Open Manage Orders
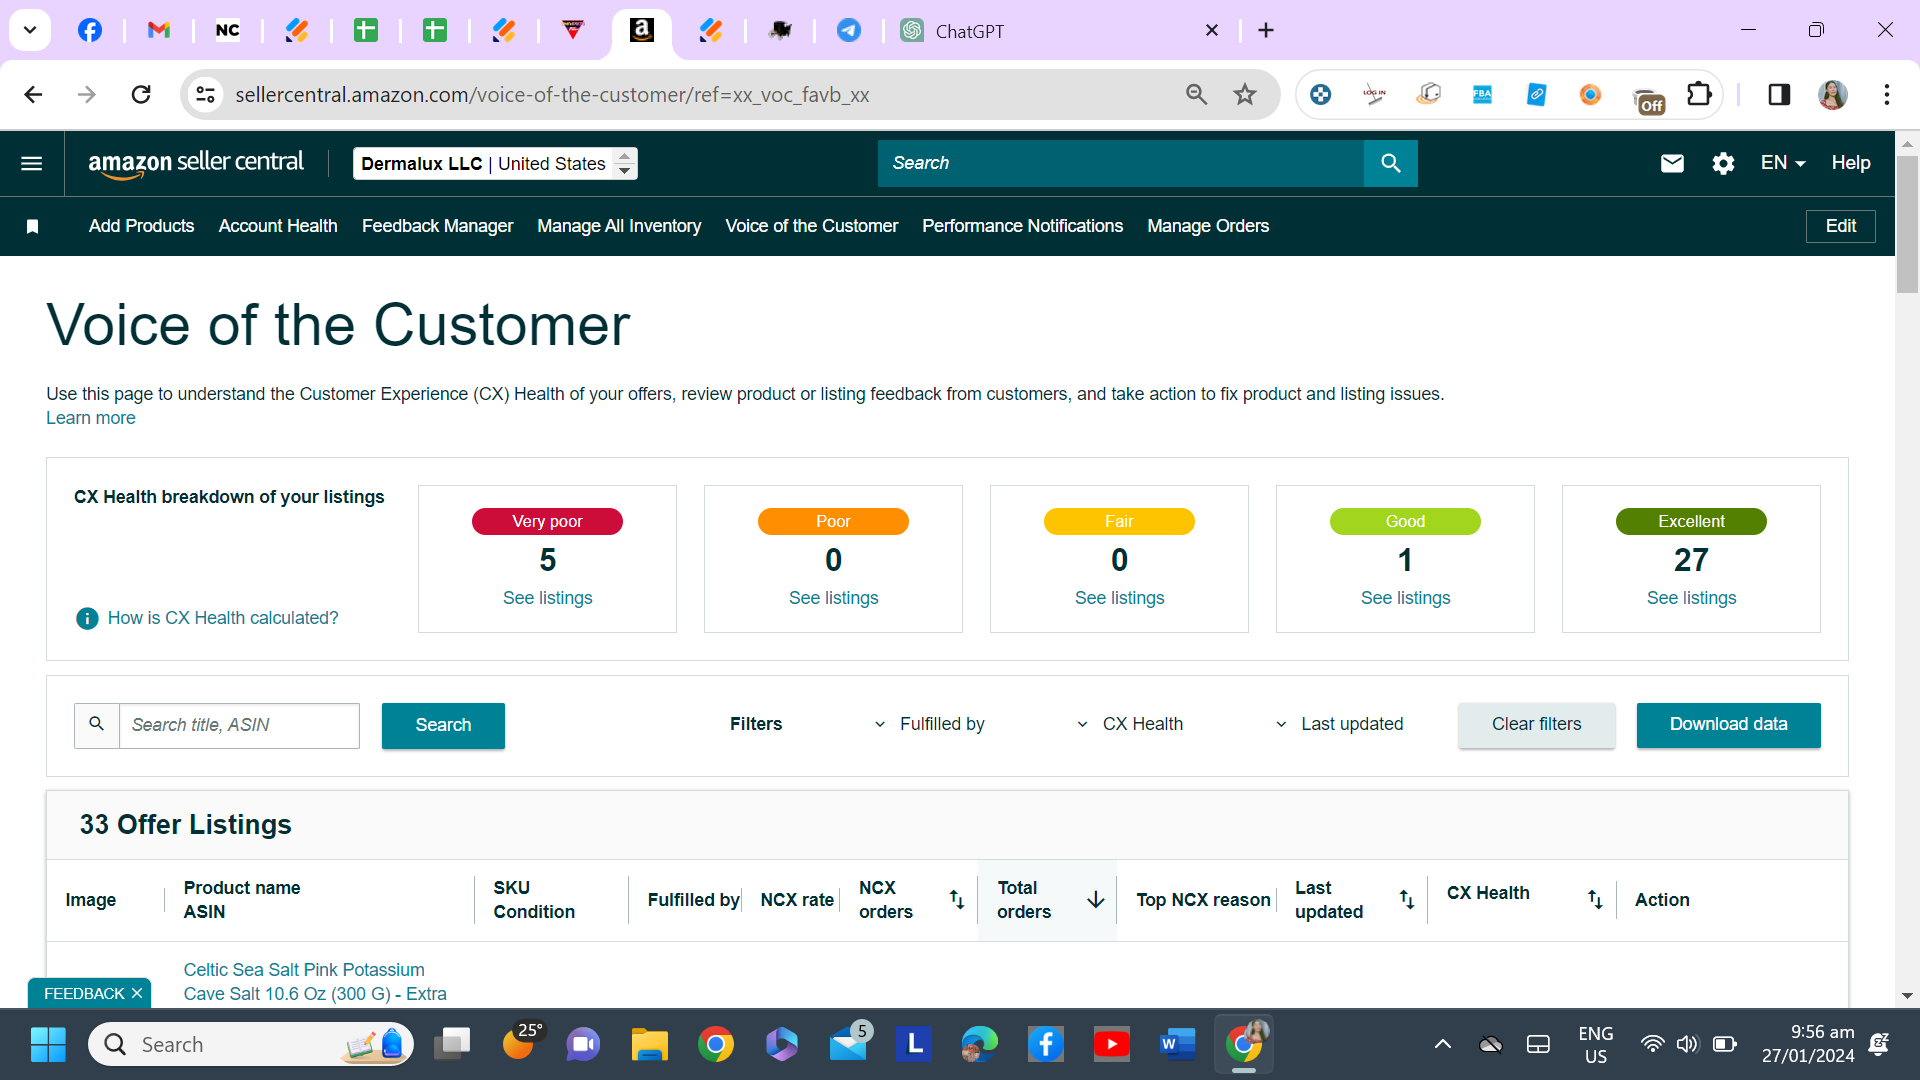 pyautogui.click(x=1208, y=226)
